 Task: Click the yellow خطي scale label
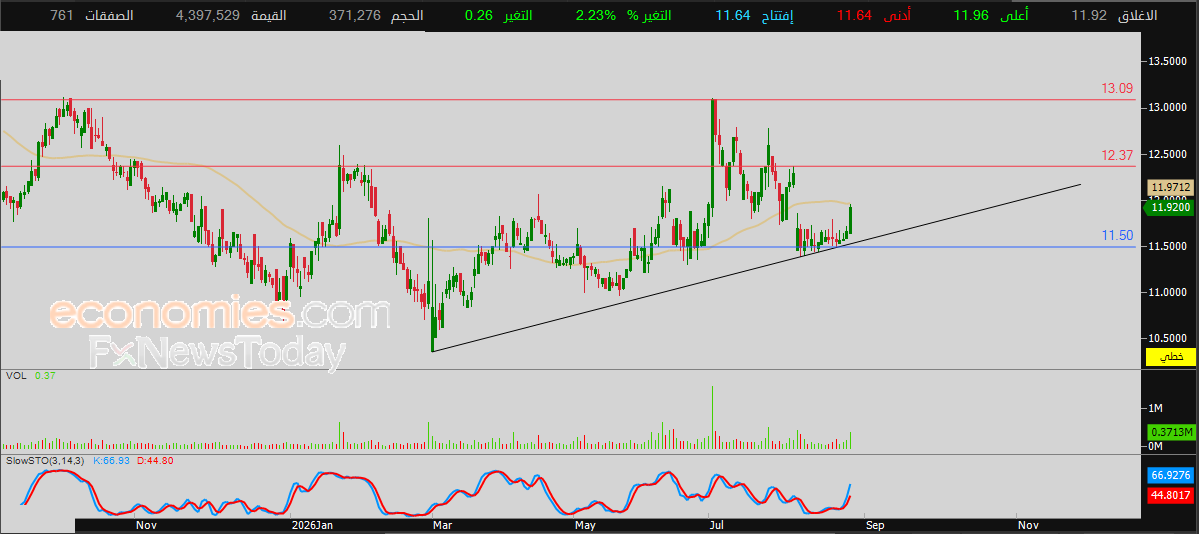[1170, 357]
